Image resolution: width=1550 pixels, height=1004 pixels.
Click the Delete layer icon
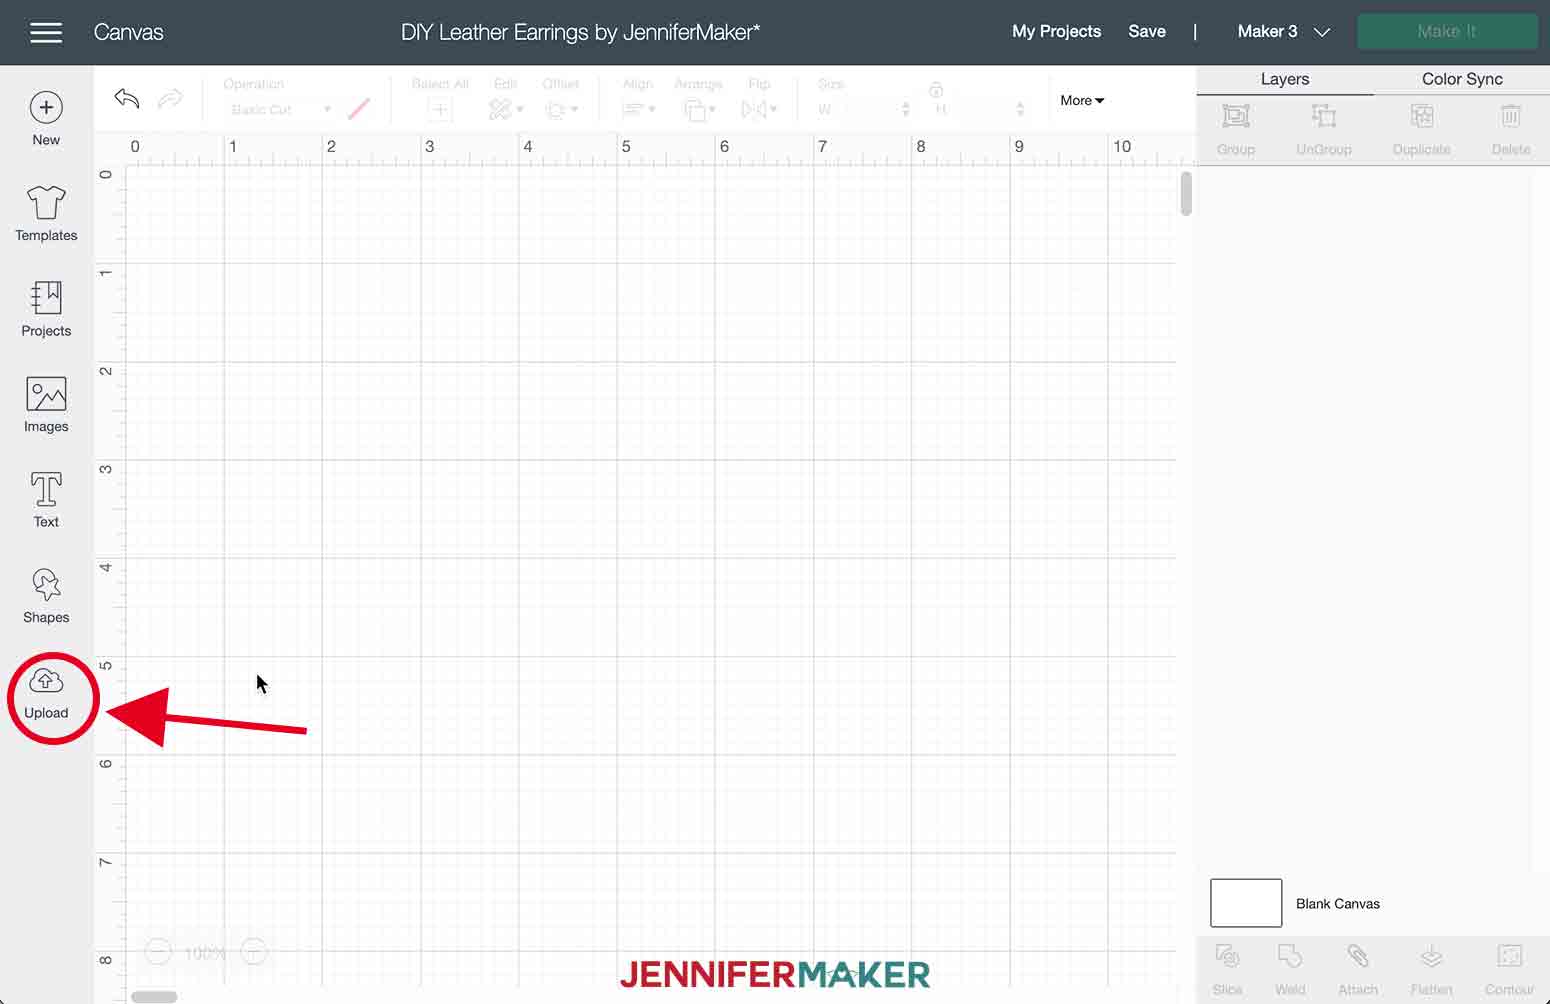[1511, 117]
